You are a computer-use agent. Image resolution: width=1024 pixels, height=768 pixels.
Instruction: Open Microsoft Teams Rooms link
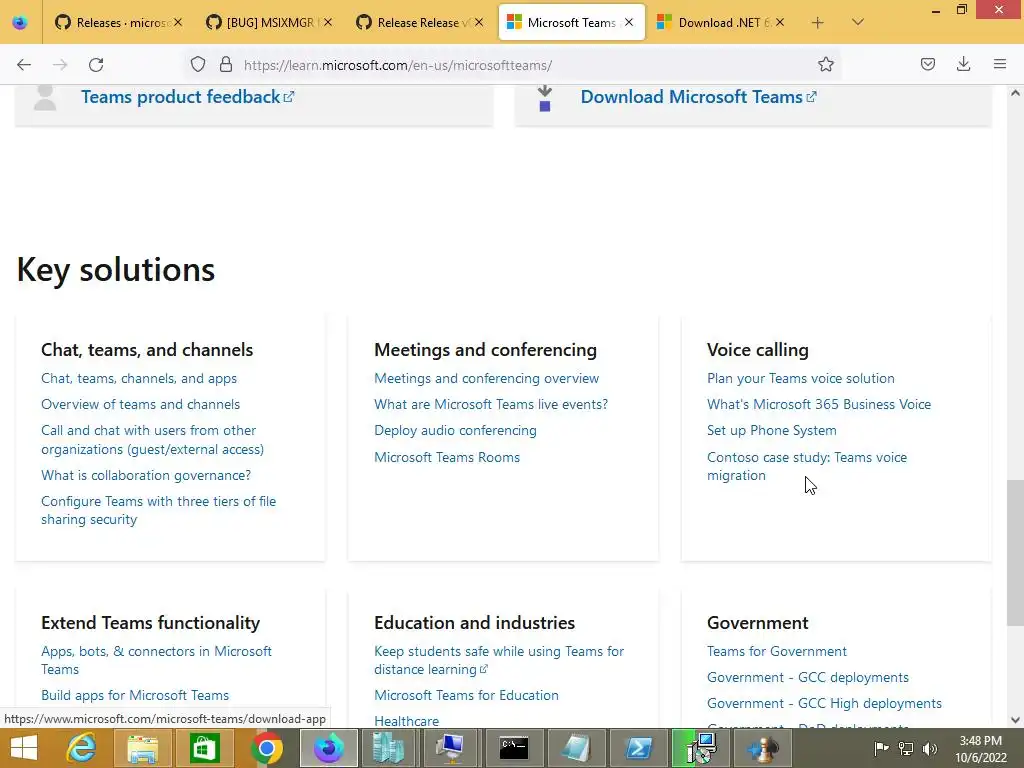[447, 457]
